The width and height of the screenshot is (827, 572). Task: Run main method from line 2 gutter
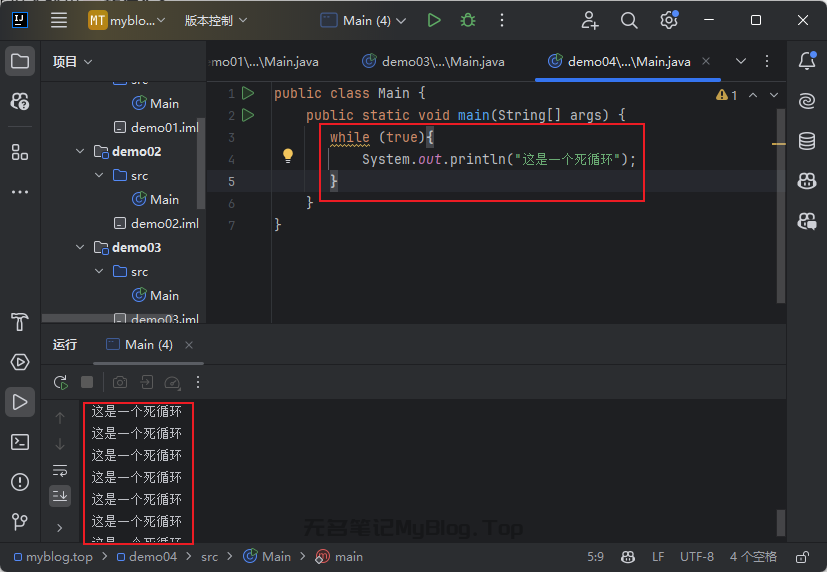(x=248, y=115)
